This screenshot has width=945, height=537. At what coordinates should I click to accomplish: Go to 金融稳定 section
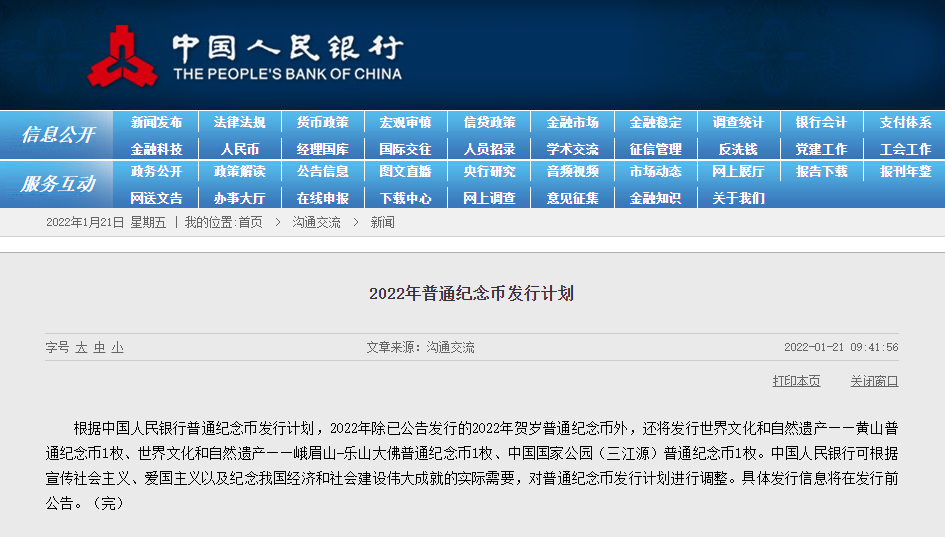point(656,122)
